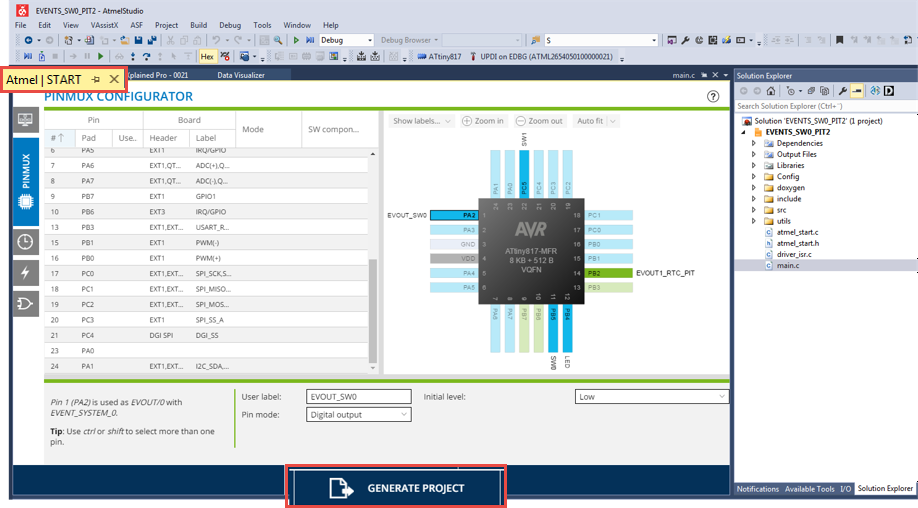Click the Navigate Backward toolbar icon
This screenshot has width=918, height=508.
(x=28, y=40)
